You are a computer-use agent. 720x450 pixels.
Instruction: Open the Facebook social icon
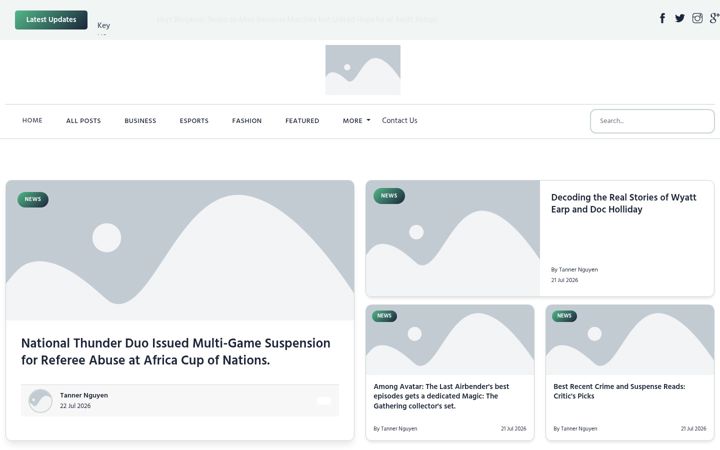662,18
